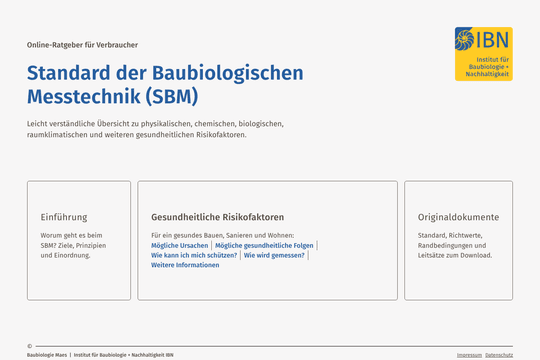Open the Einführung card
Viewport: 540px width, 360px height.
(79, 240)
